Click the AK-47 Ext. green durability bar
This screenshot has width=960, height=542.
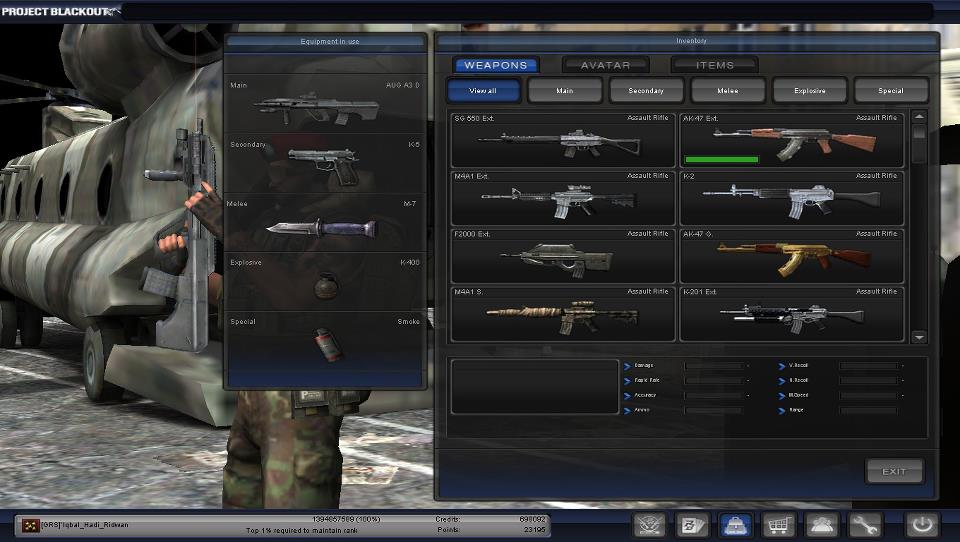(x=722, y=159)
